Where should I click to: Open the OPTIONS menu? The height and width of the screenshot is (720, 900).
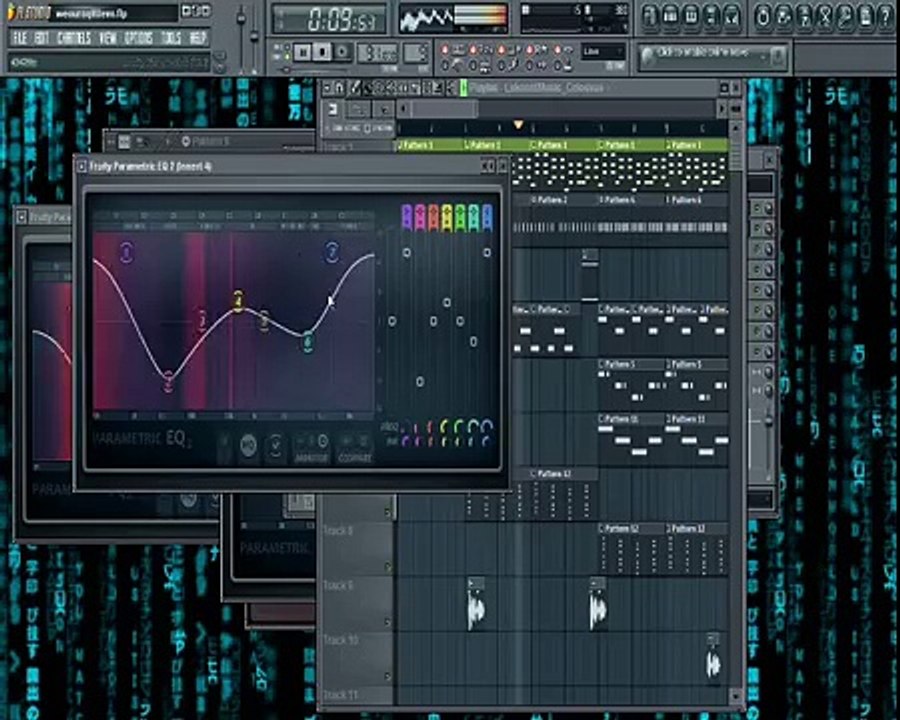click(139, 38)
